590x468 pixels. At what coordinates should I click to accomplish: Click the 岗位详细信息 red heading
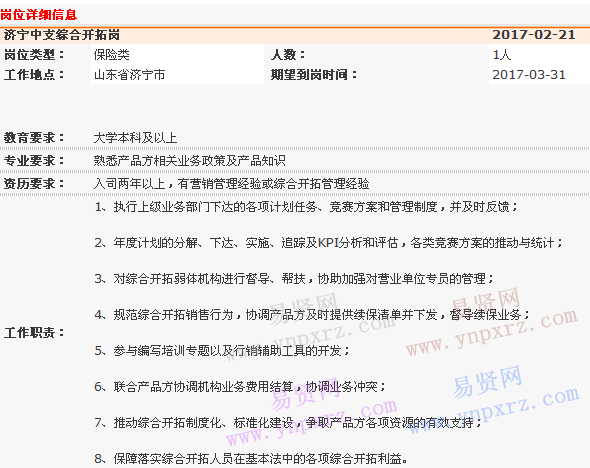click(38, 15)
